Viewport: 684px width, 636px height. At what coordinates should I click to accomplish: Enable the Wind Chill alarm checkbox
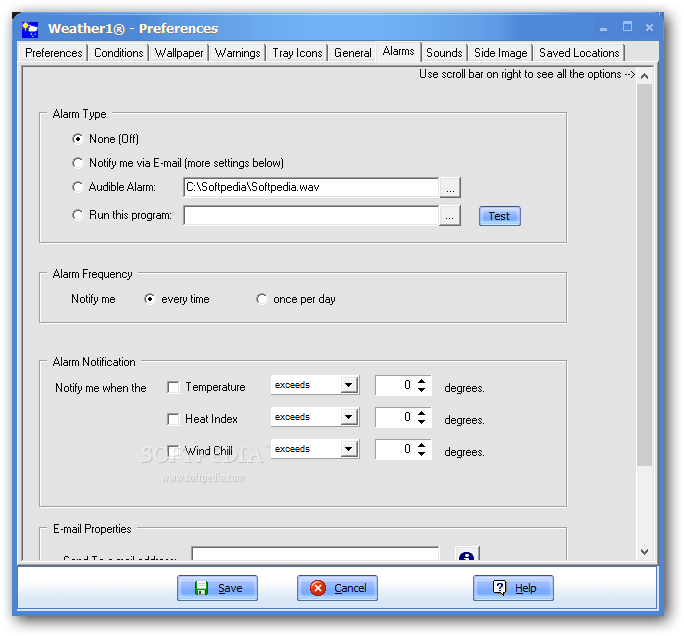click(173, 451)
